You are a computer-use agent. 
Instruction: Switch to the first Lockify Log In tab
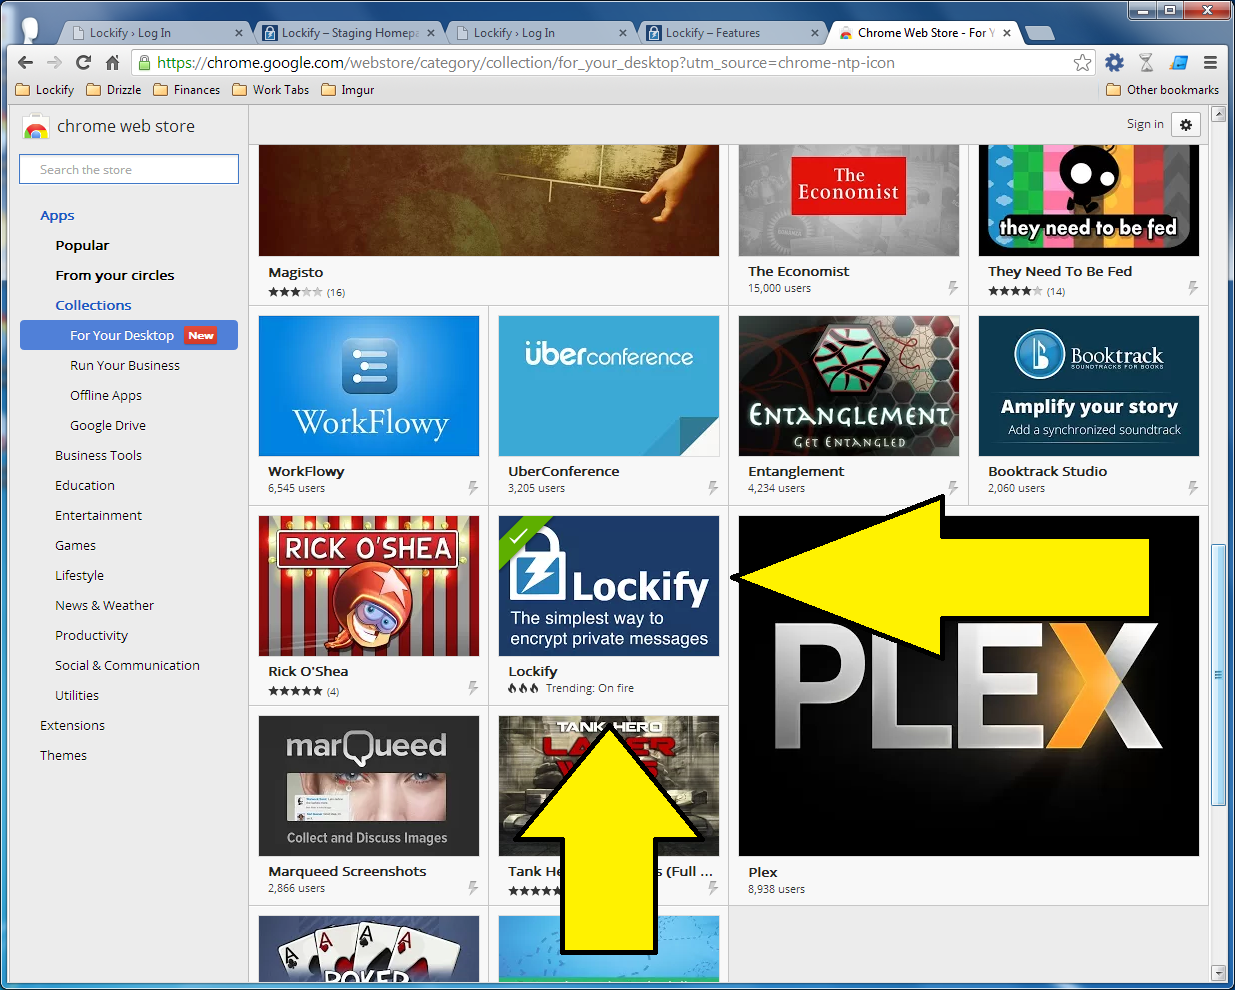coord(155,33)
